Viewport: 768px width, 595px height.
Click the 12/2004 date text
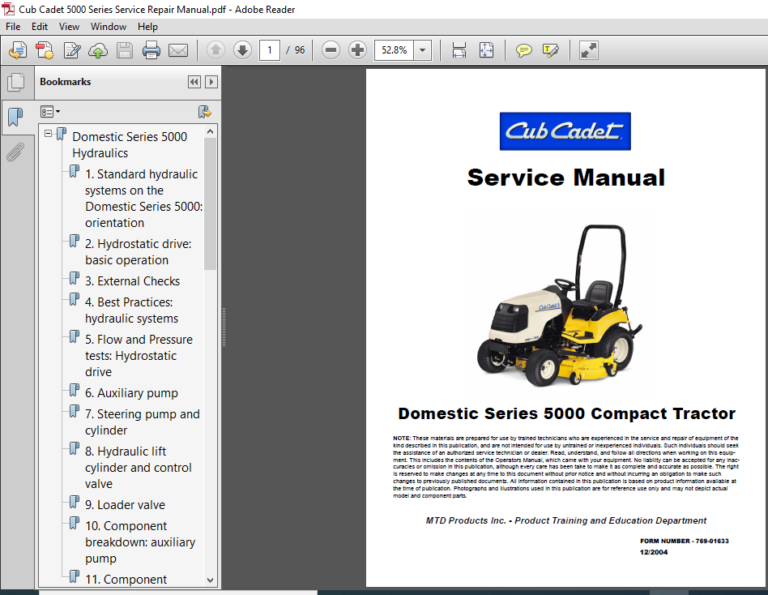[653, 552]
